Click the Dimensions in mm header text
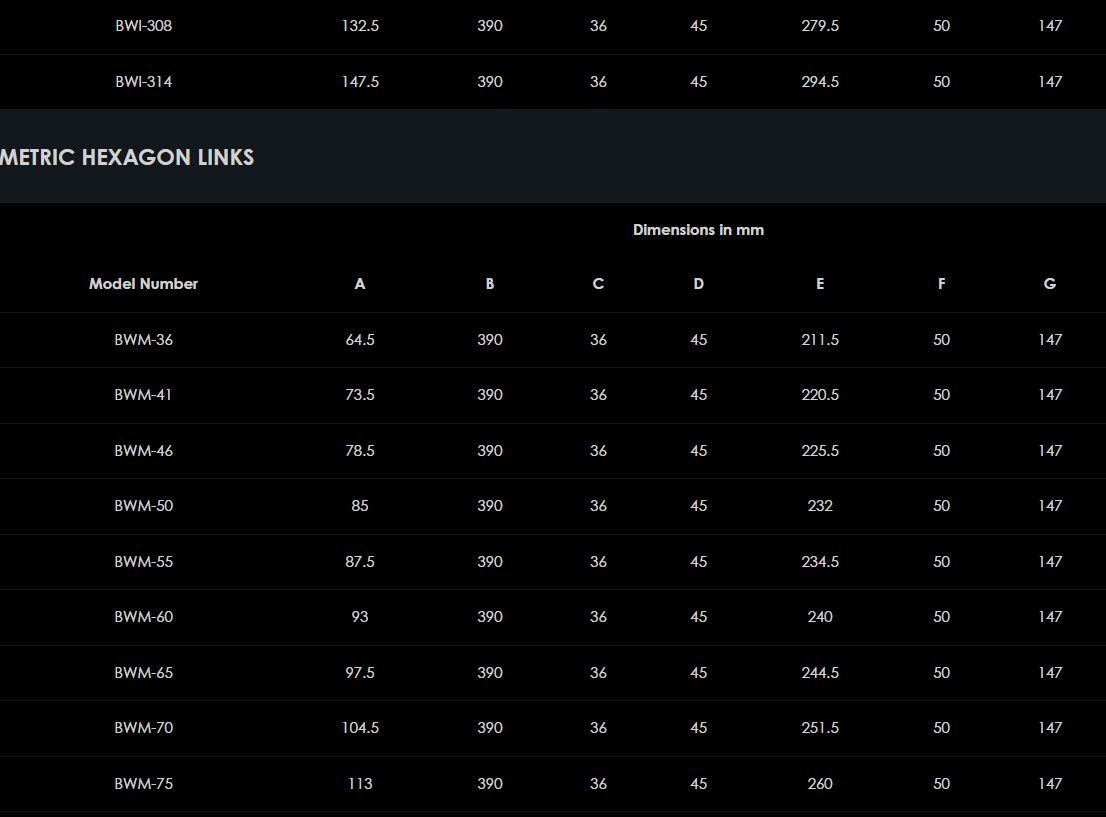The image size is (1106, 817). 698,230
